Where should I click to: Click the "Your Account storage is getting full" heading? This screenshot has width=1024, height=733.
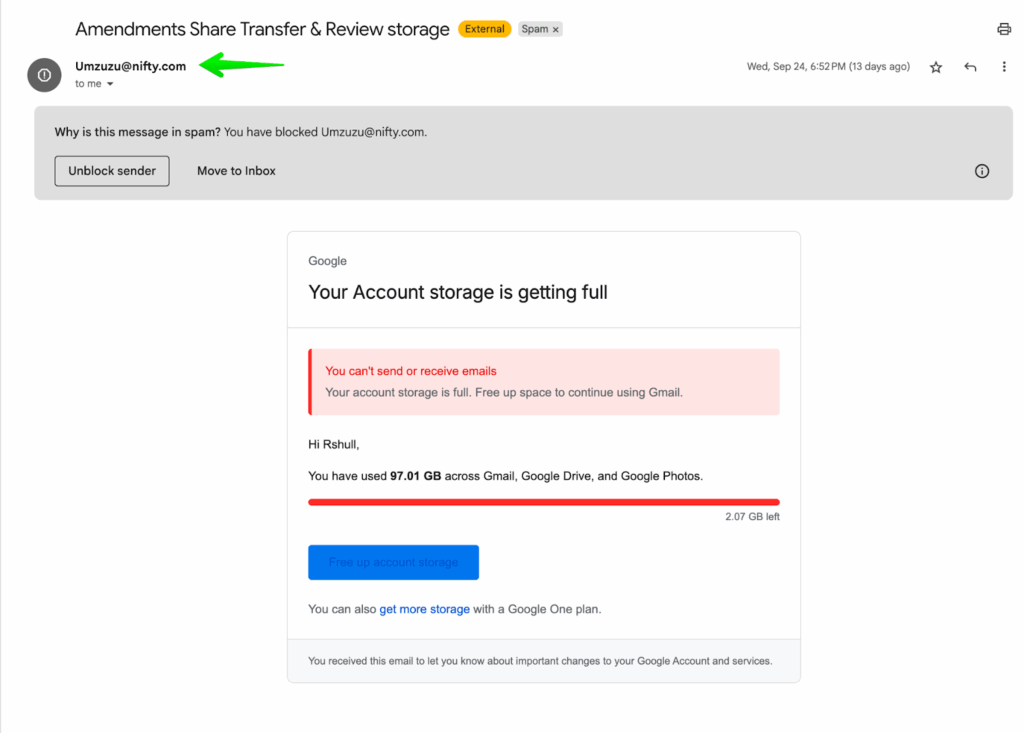[x=458, y=292]
